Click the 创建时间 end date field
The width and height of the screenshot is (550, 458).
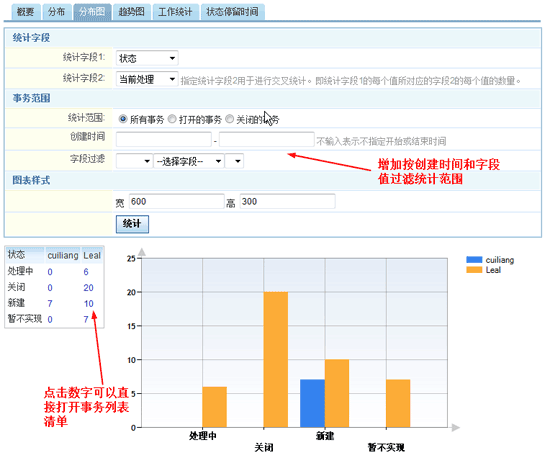(x=267, y=140)
